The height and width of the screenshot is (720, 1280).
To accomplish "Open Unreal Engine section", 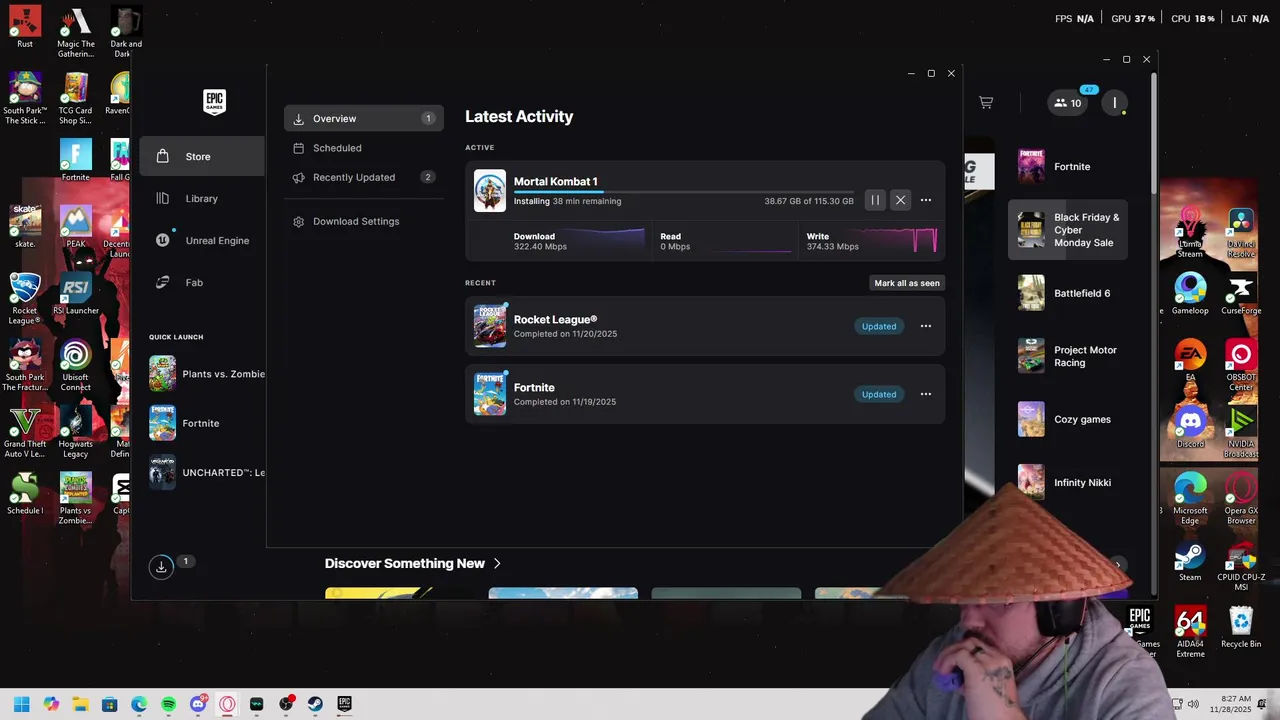I will coord(202,240).
